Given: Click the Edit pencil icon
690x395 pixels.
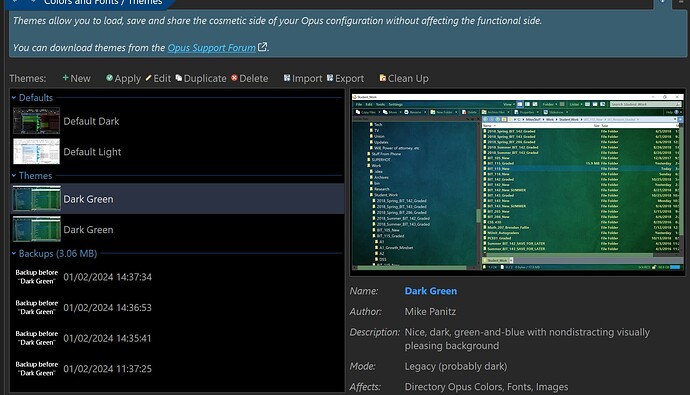Looking at the screenshot, I should pyautogui.click(x=148, y=78).
